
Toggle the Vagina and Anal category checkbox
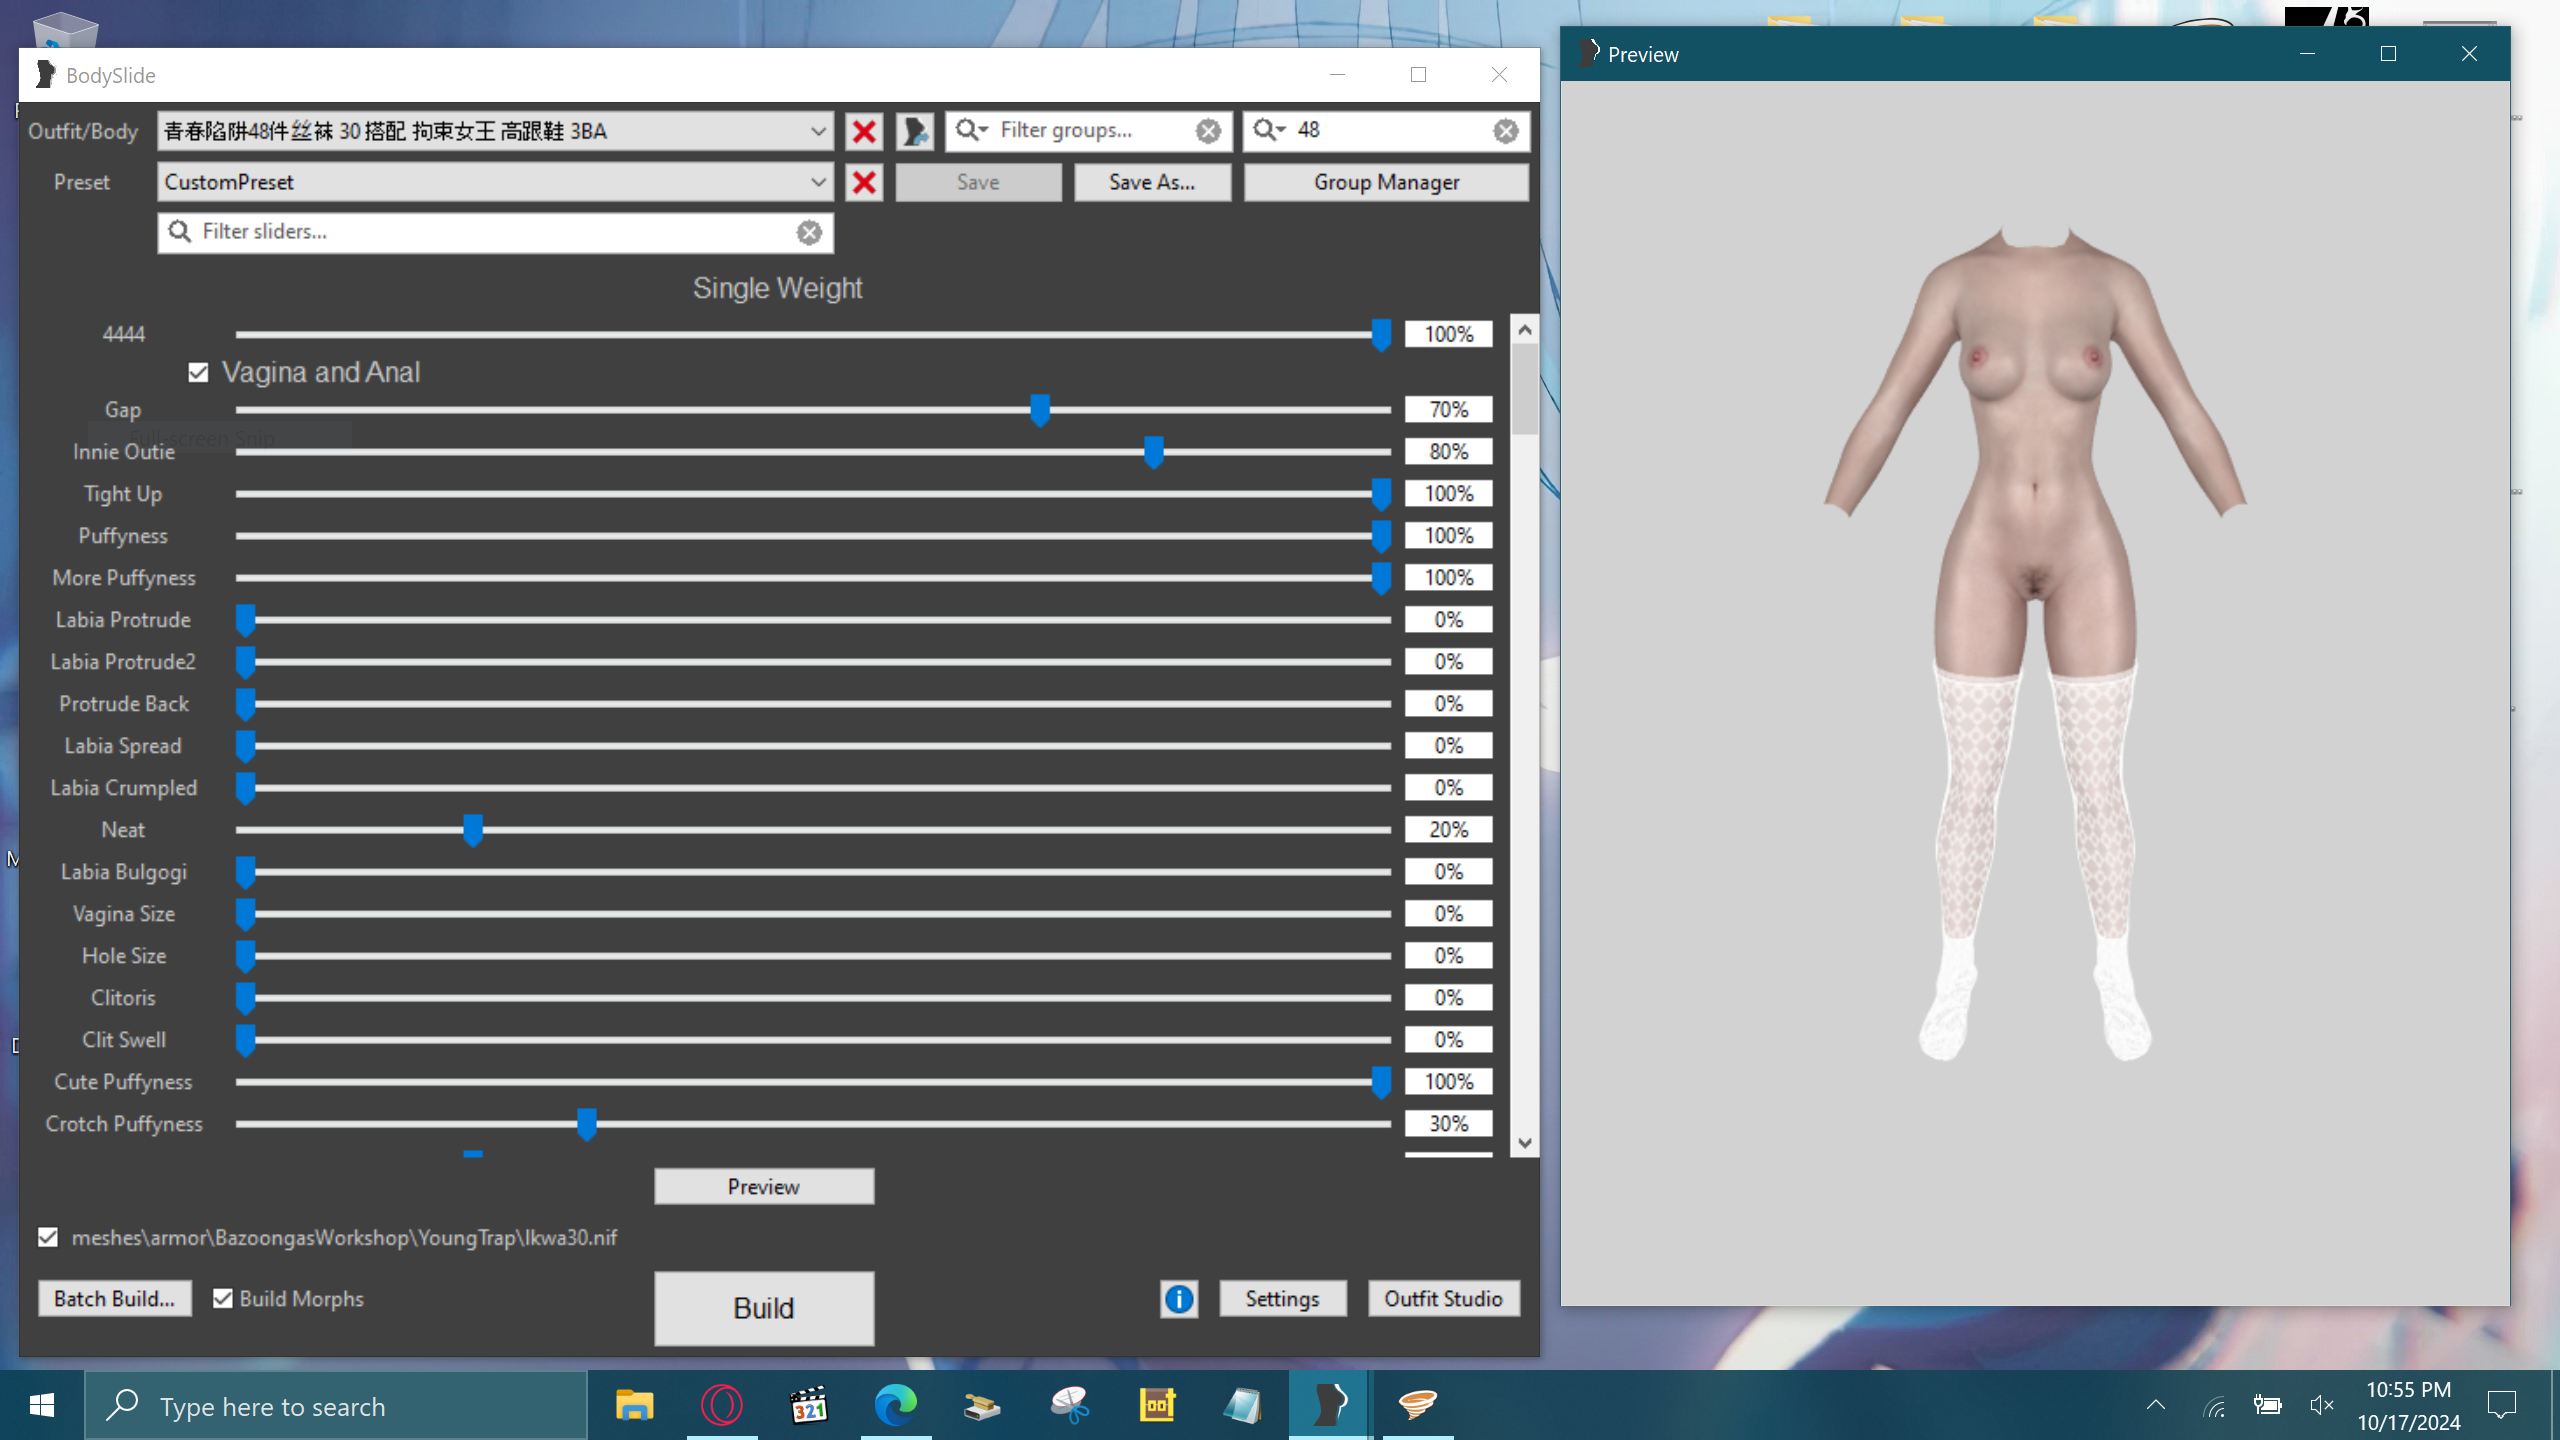198,373
